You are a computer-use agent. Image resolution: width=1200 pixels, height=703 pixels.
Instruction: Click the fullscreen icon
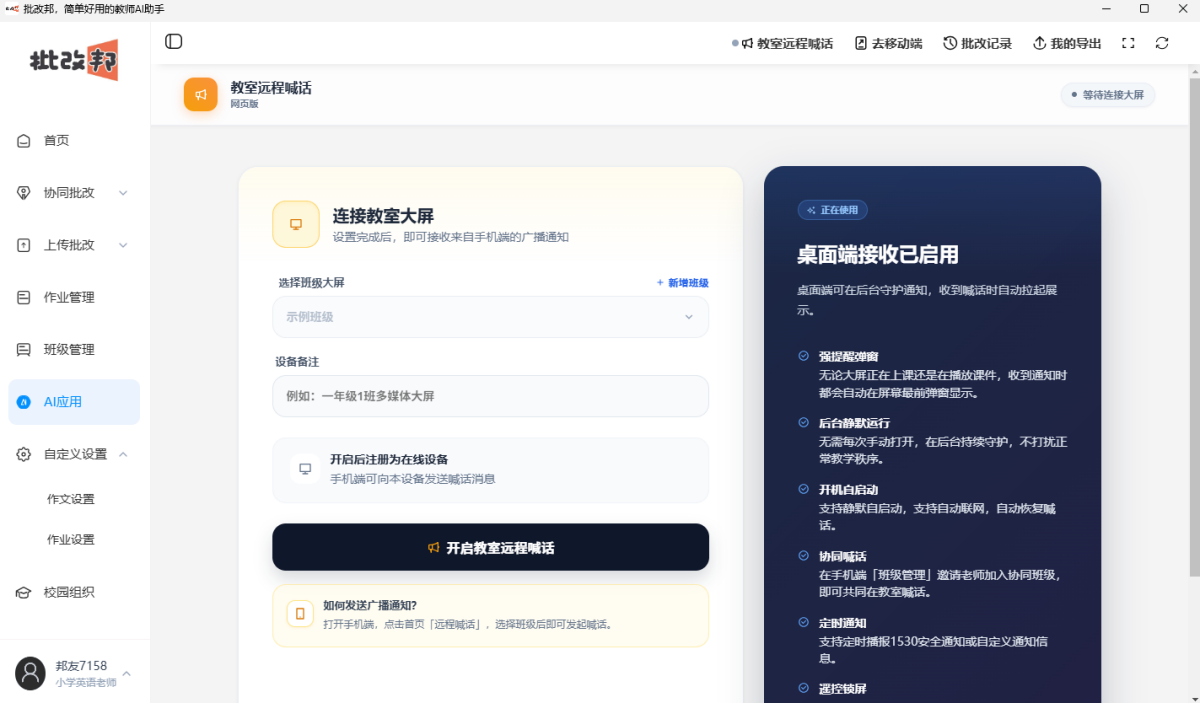click(x=1129, y=44)
